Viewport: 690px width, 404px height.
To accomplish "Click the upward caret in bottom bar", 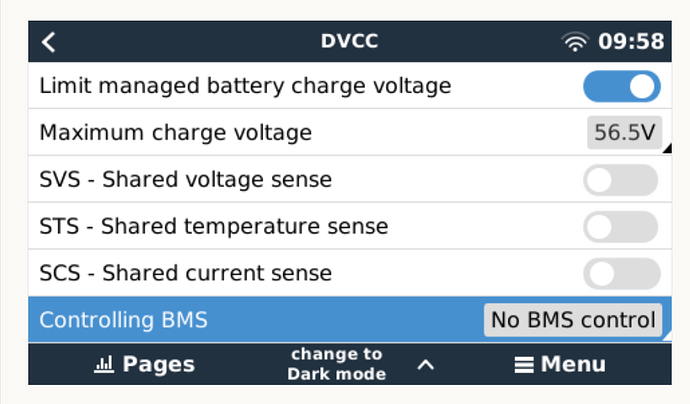I will (425, 365).
